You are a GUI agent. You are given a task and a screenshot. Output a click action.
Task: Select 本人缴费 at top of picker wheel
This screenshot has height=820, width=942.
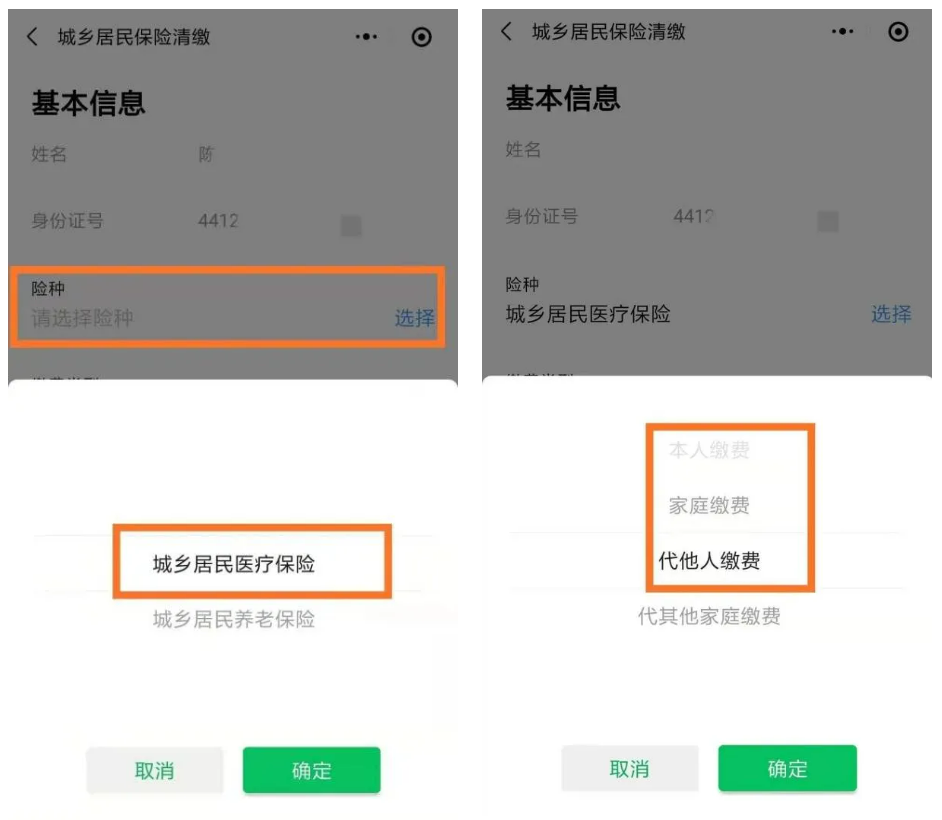tap(710, 450)
